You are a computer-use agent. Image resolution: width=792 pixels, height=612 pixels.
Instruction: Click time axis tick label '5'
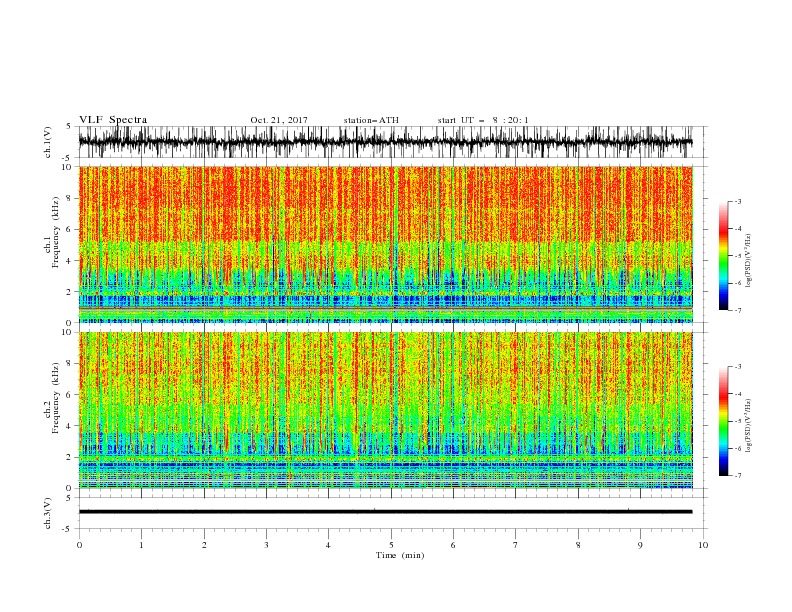[x=391, y=545]
